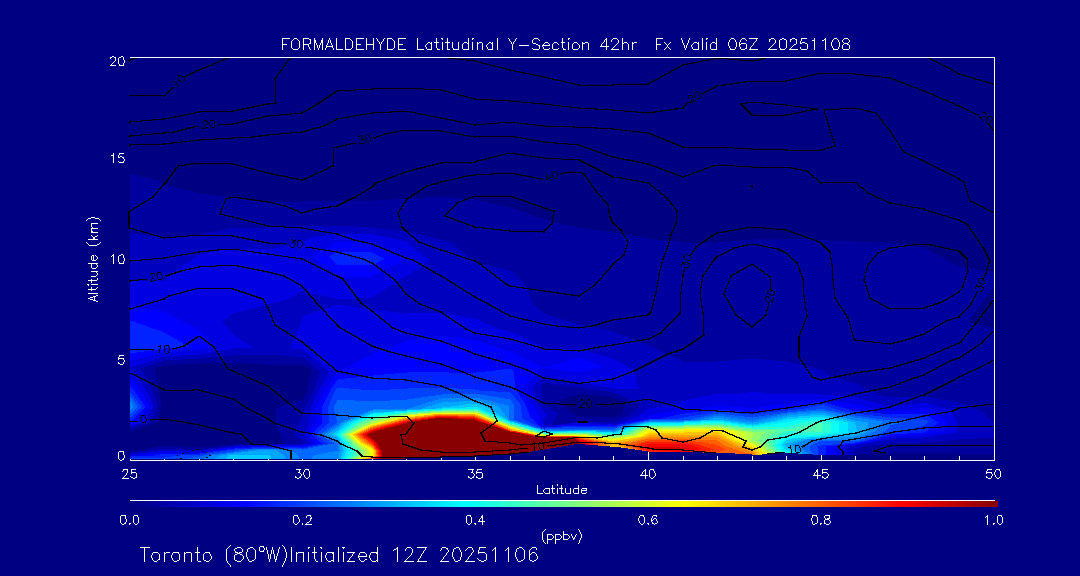This screenshot has height=576, width=1080.
Task: Click the colorbar label 0.8
Action: pos(821,520)
